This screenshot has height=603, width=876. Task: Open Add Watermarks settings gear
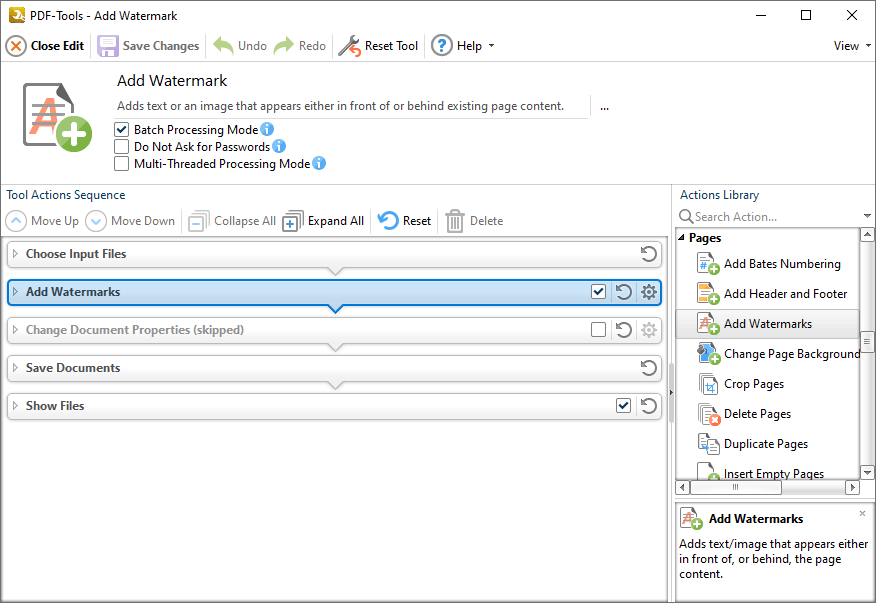point(649,292)
